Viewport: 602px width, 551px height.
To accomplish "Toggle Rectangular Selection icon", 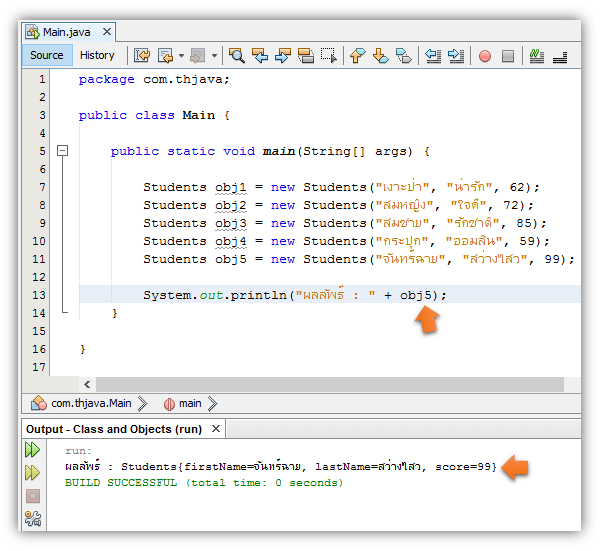I will pyautogui.click(x=329, y=56).
